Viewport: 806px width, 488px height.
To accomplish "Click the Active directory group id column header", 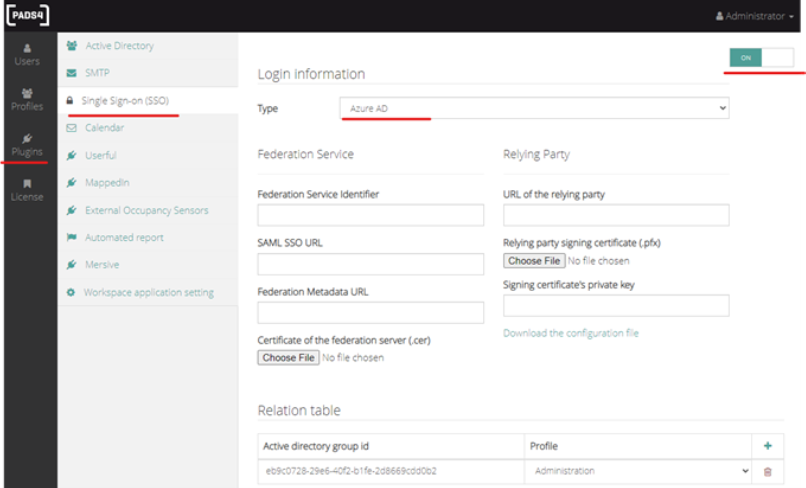I will [x=316, y=446].
